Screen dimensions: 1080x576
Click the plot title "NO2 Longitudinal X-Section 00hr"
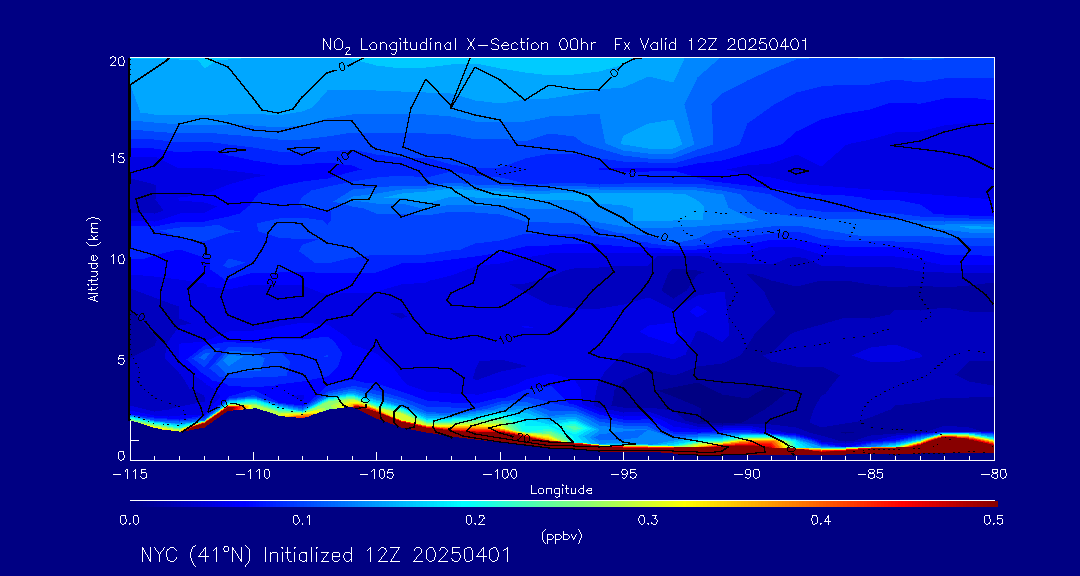(x=459, y=45)
